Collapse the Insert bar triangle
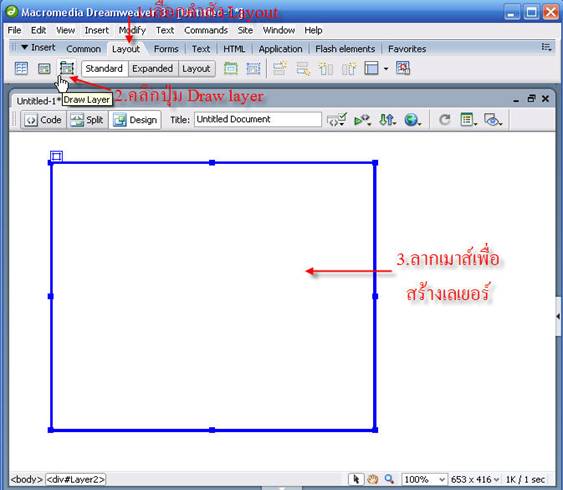 24,47
